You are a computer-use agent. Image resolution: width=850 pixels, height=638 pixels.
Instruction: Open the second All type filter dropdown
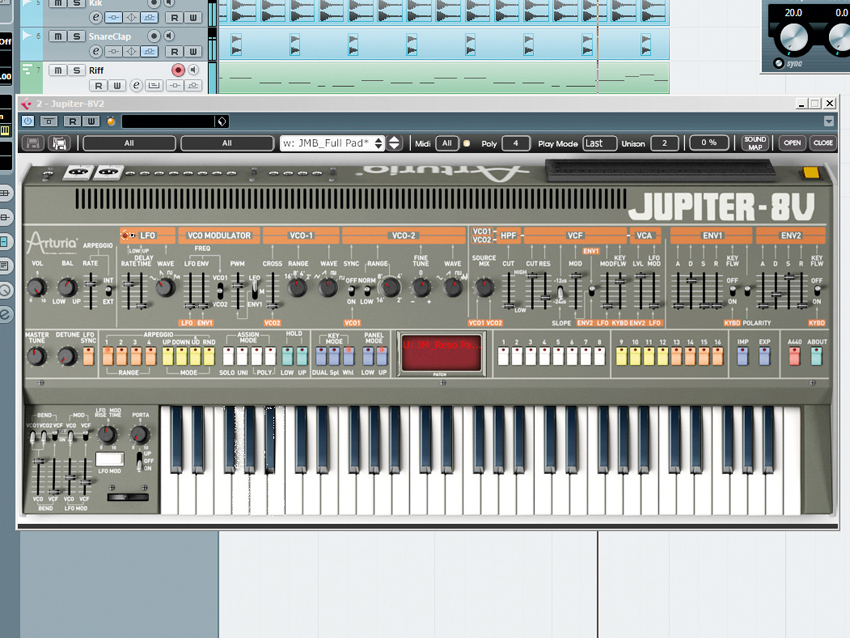[x=227, y=143]
